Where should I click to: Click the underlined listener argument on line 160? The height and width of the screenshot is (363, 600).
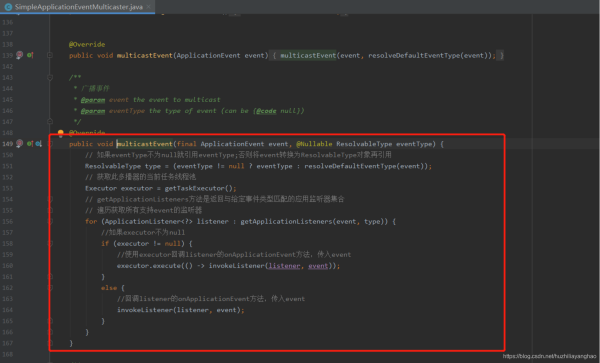(x=284, y=266)
